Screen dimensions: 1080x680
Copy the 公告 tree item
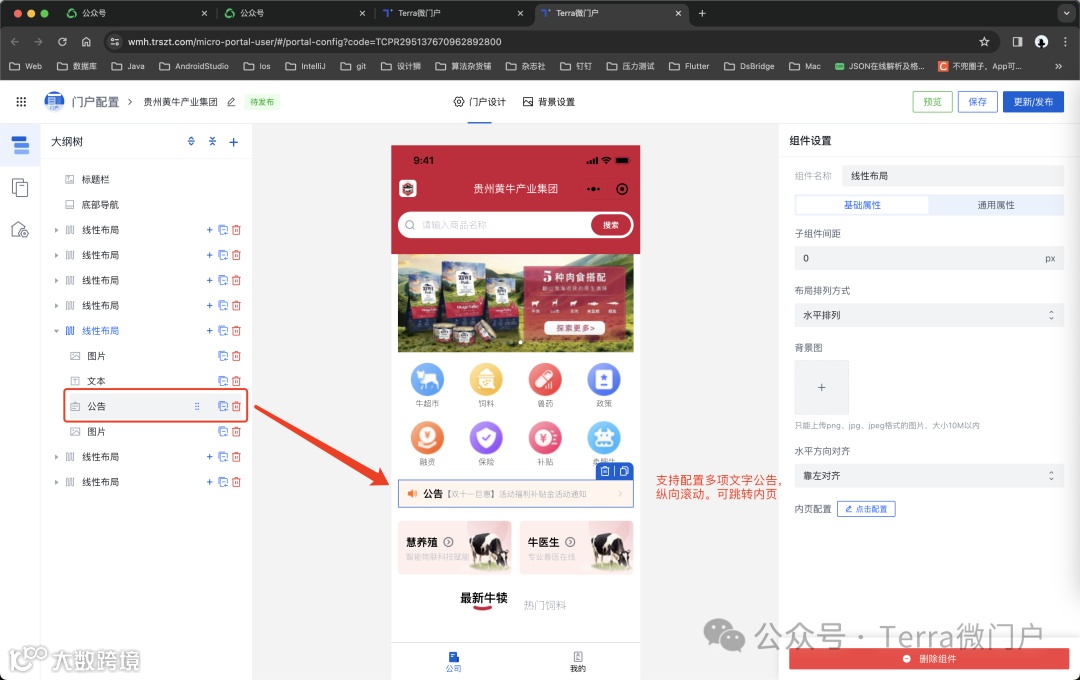point(223,406)
